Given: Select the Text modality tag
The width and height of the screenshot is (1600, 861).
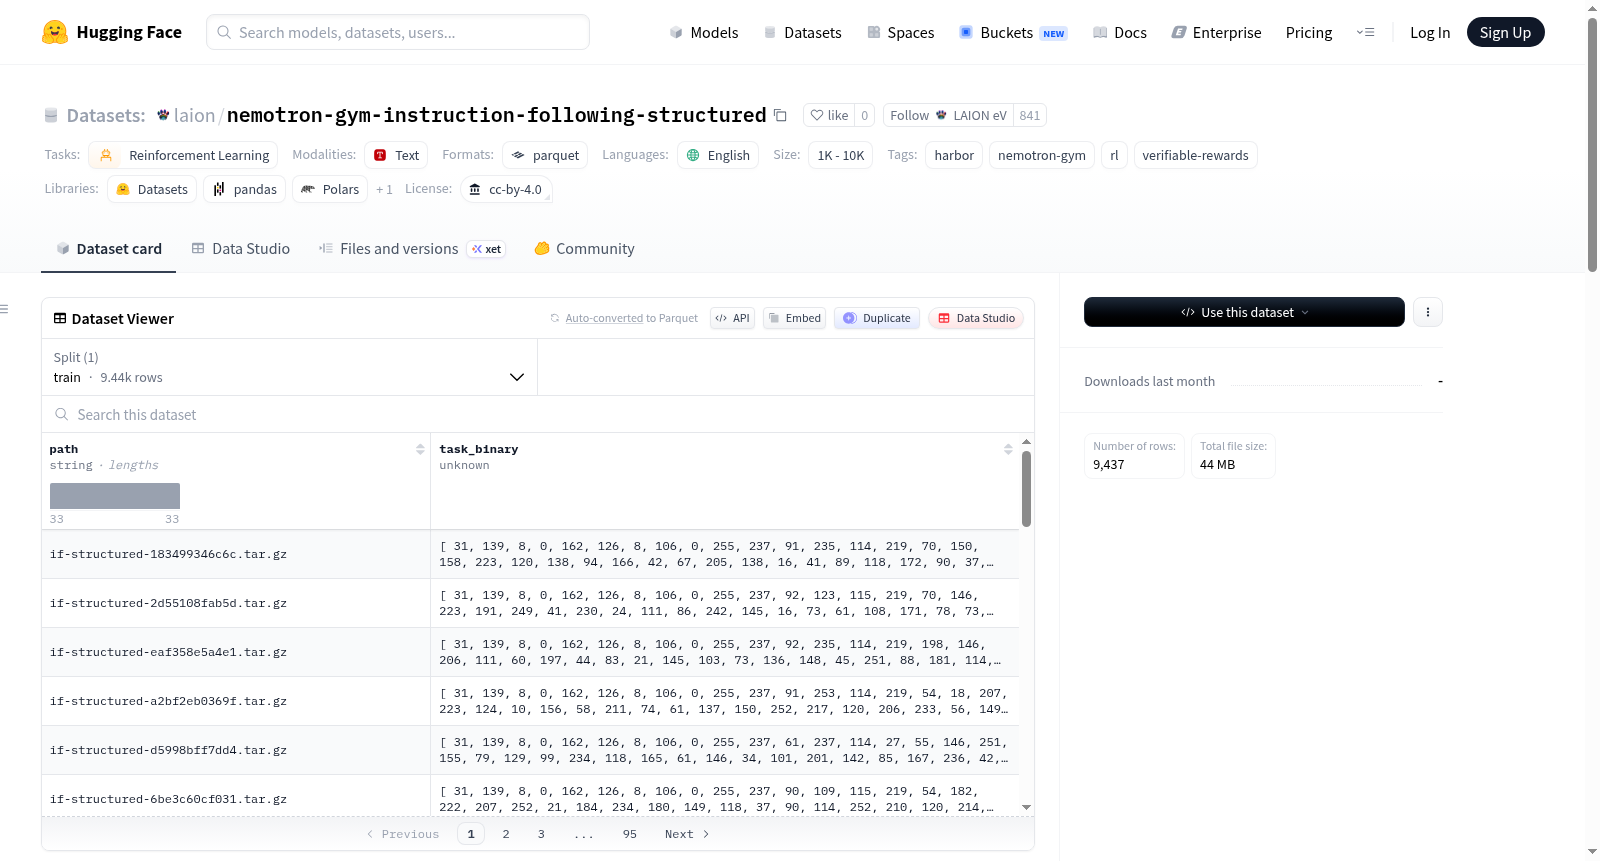Looking at the screenshot, I should (396, 155).
